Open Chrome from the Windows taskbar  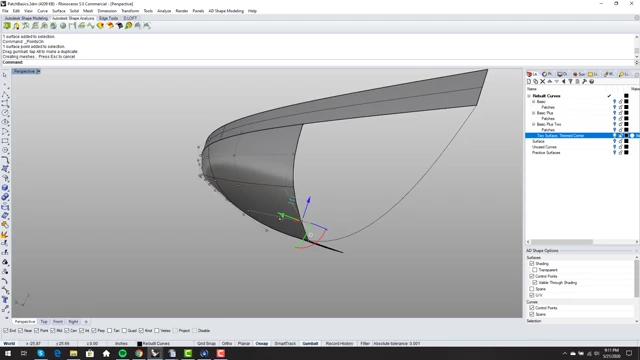[139, 353]
